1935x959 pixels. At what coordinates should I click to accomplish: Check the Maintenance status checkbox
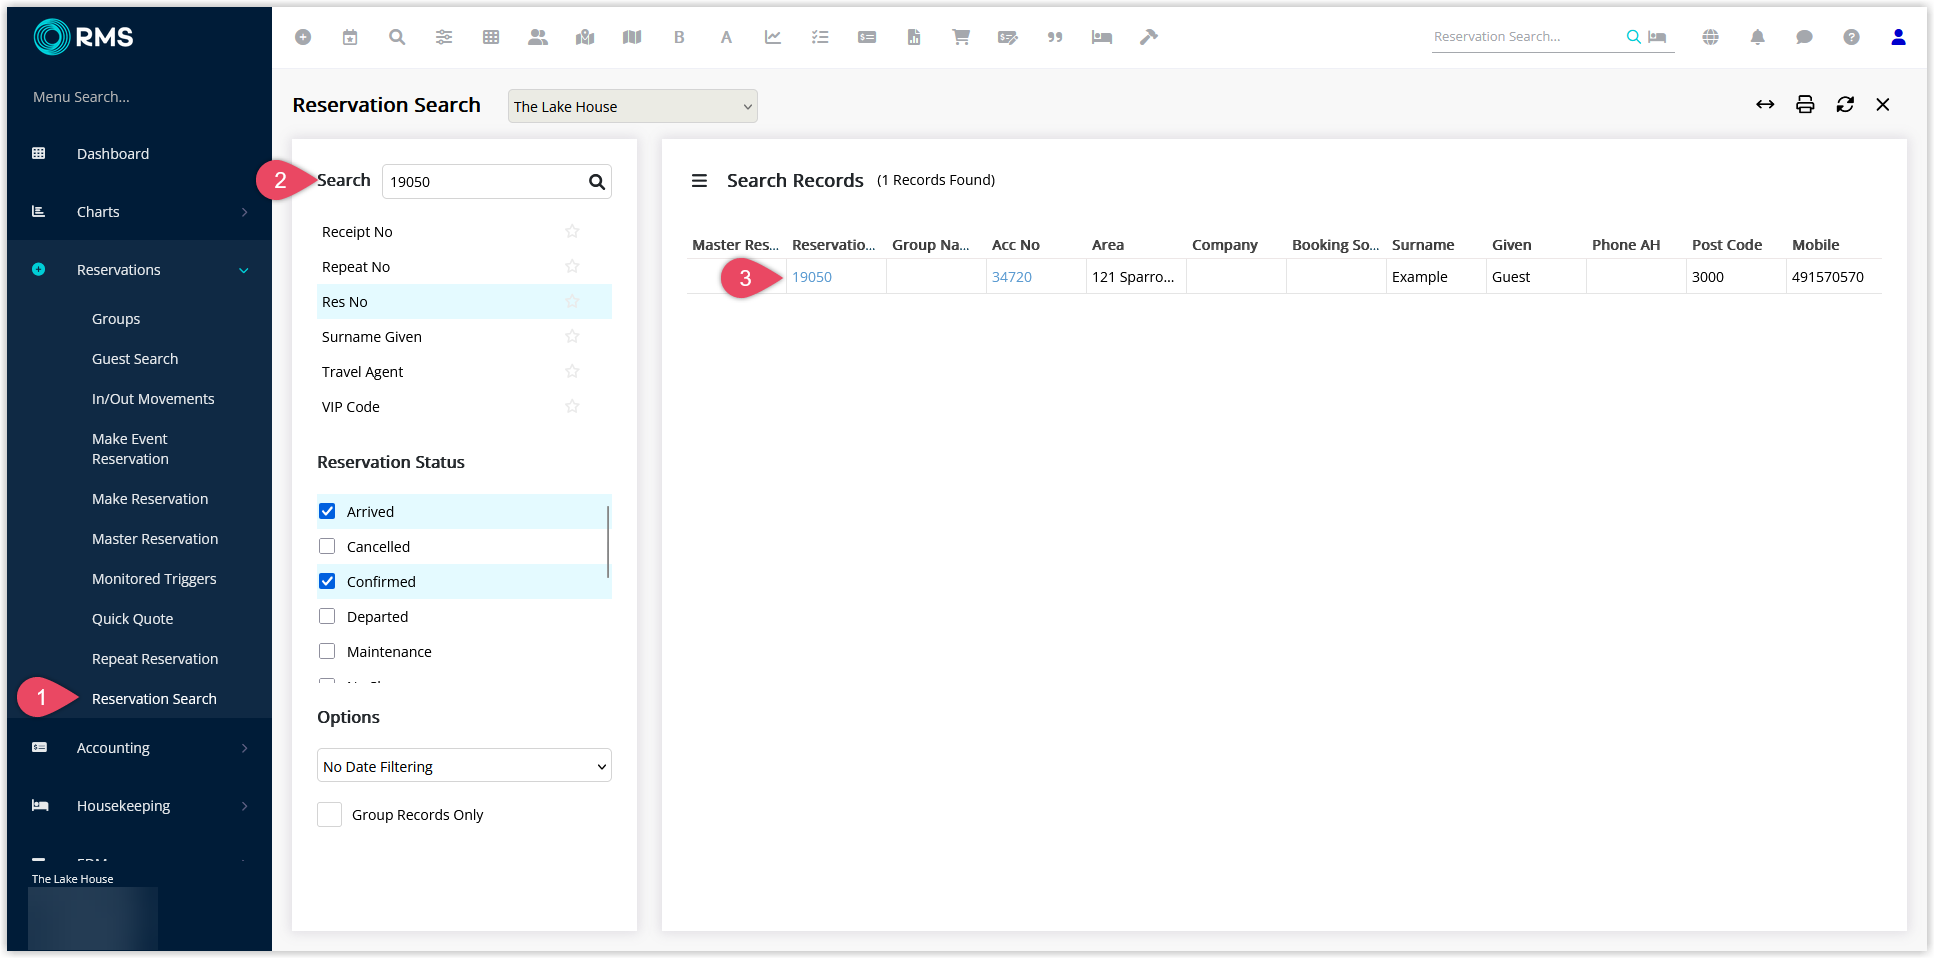[x=327, y=651]
